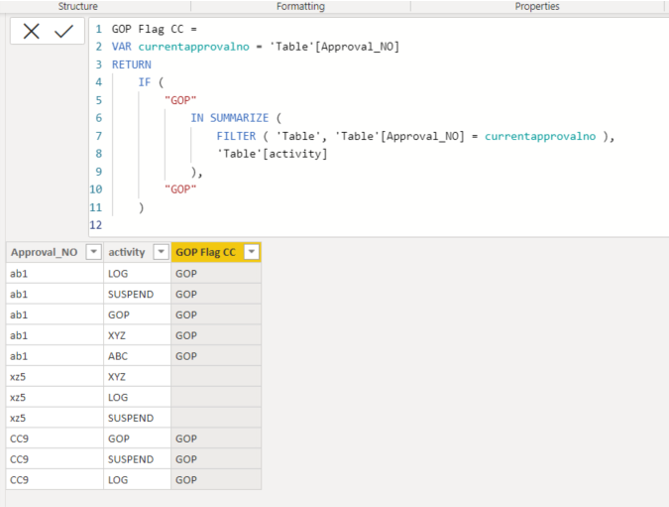Click the RETURN keyword on line 3

(131, 64)
